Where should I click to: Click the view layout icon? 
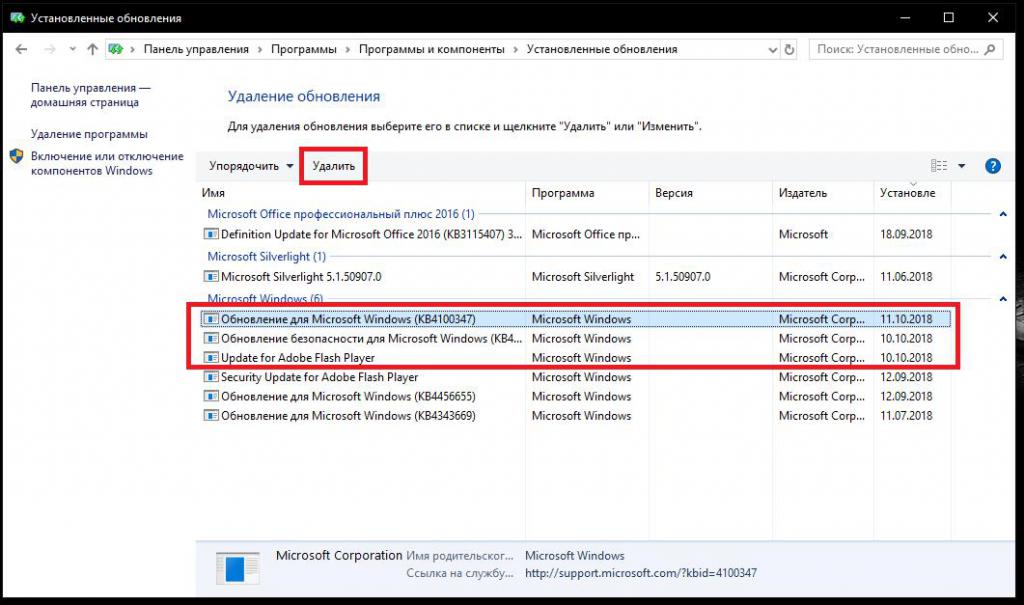point(938,166)
